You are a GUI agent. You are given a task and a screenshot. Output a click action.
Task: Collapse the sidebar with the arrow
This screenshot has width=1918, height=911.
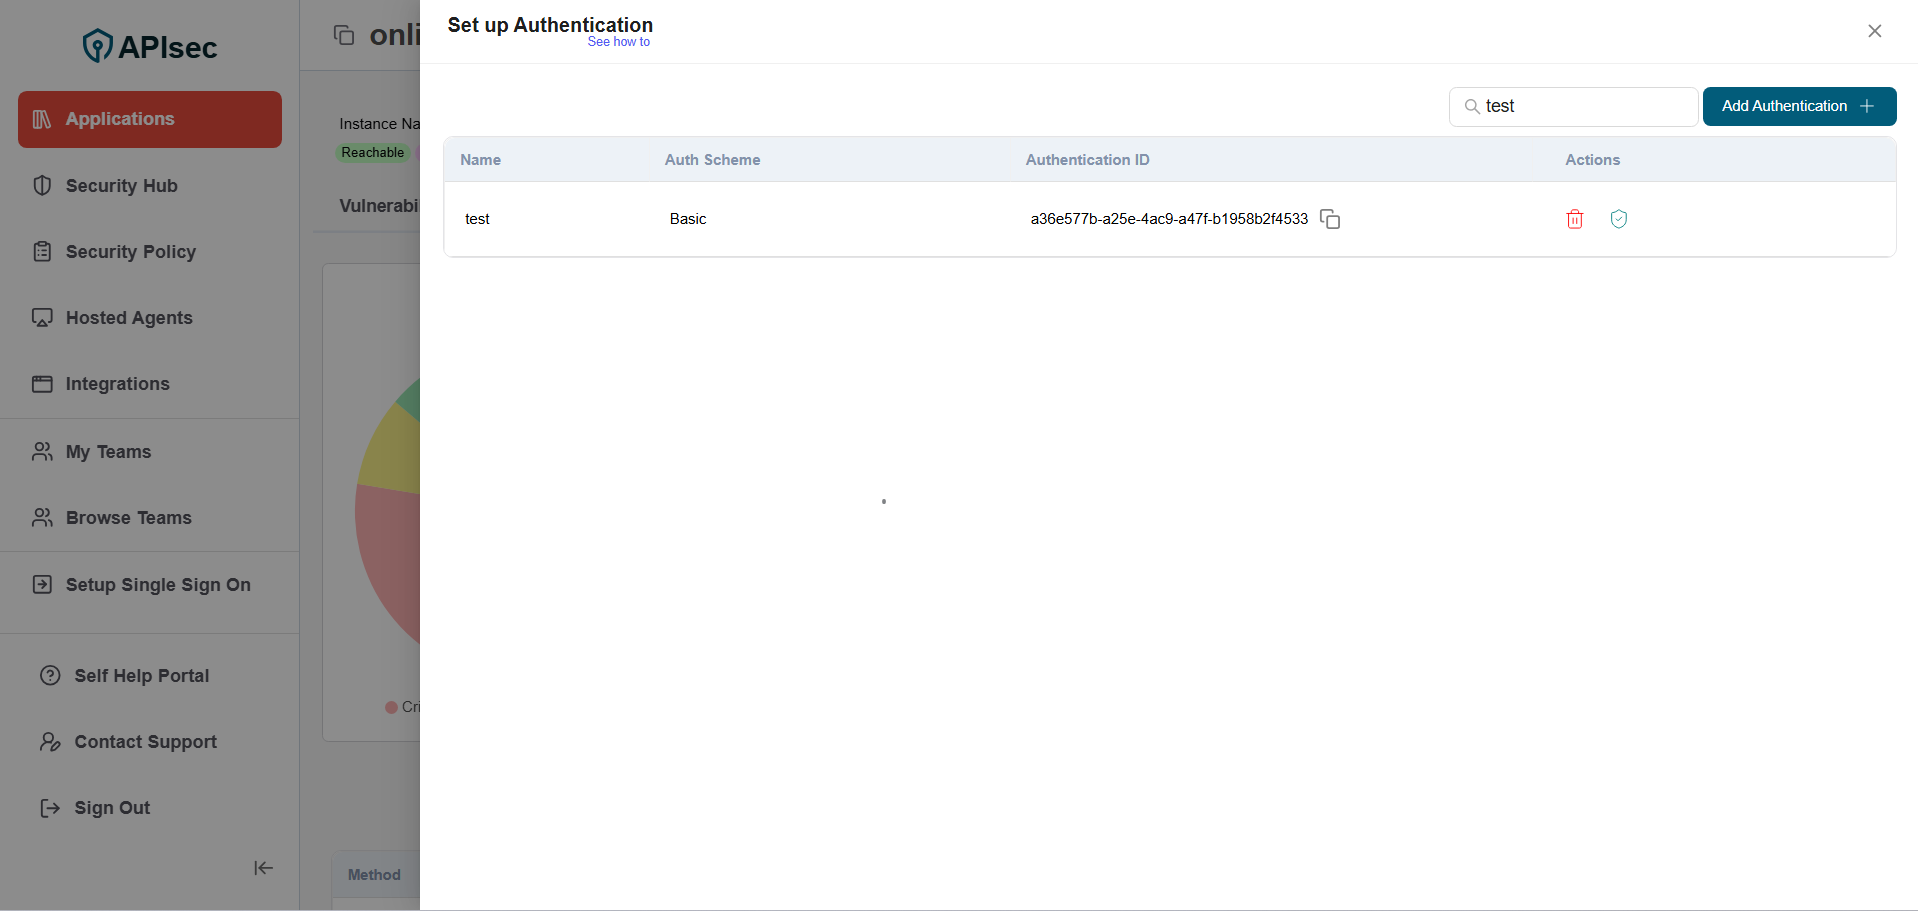262,868
